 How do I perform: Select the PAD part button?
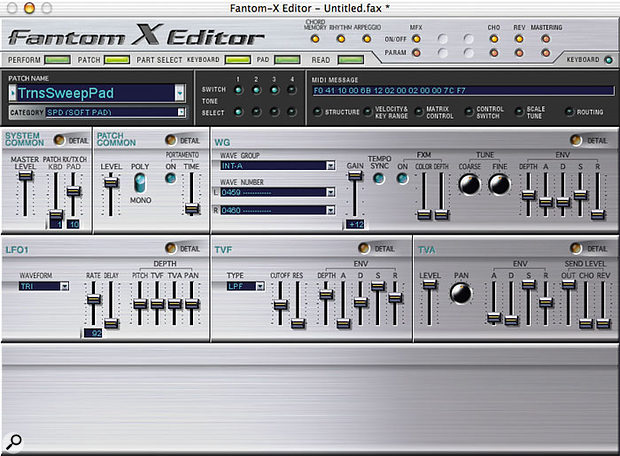(287, 60)
